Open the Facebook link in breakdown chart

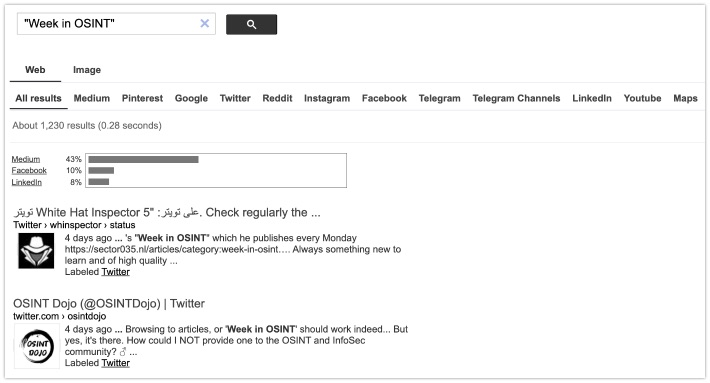click(x=29, y=171)
